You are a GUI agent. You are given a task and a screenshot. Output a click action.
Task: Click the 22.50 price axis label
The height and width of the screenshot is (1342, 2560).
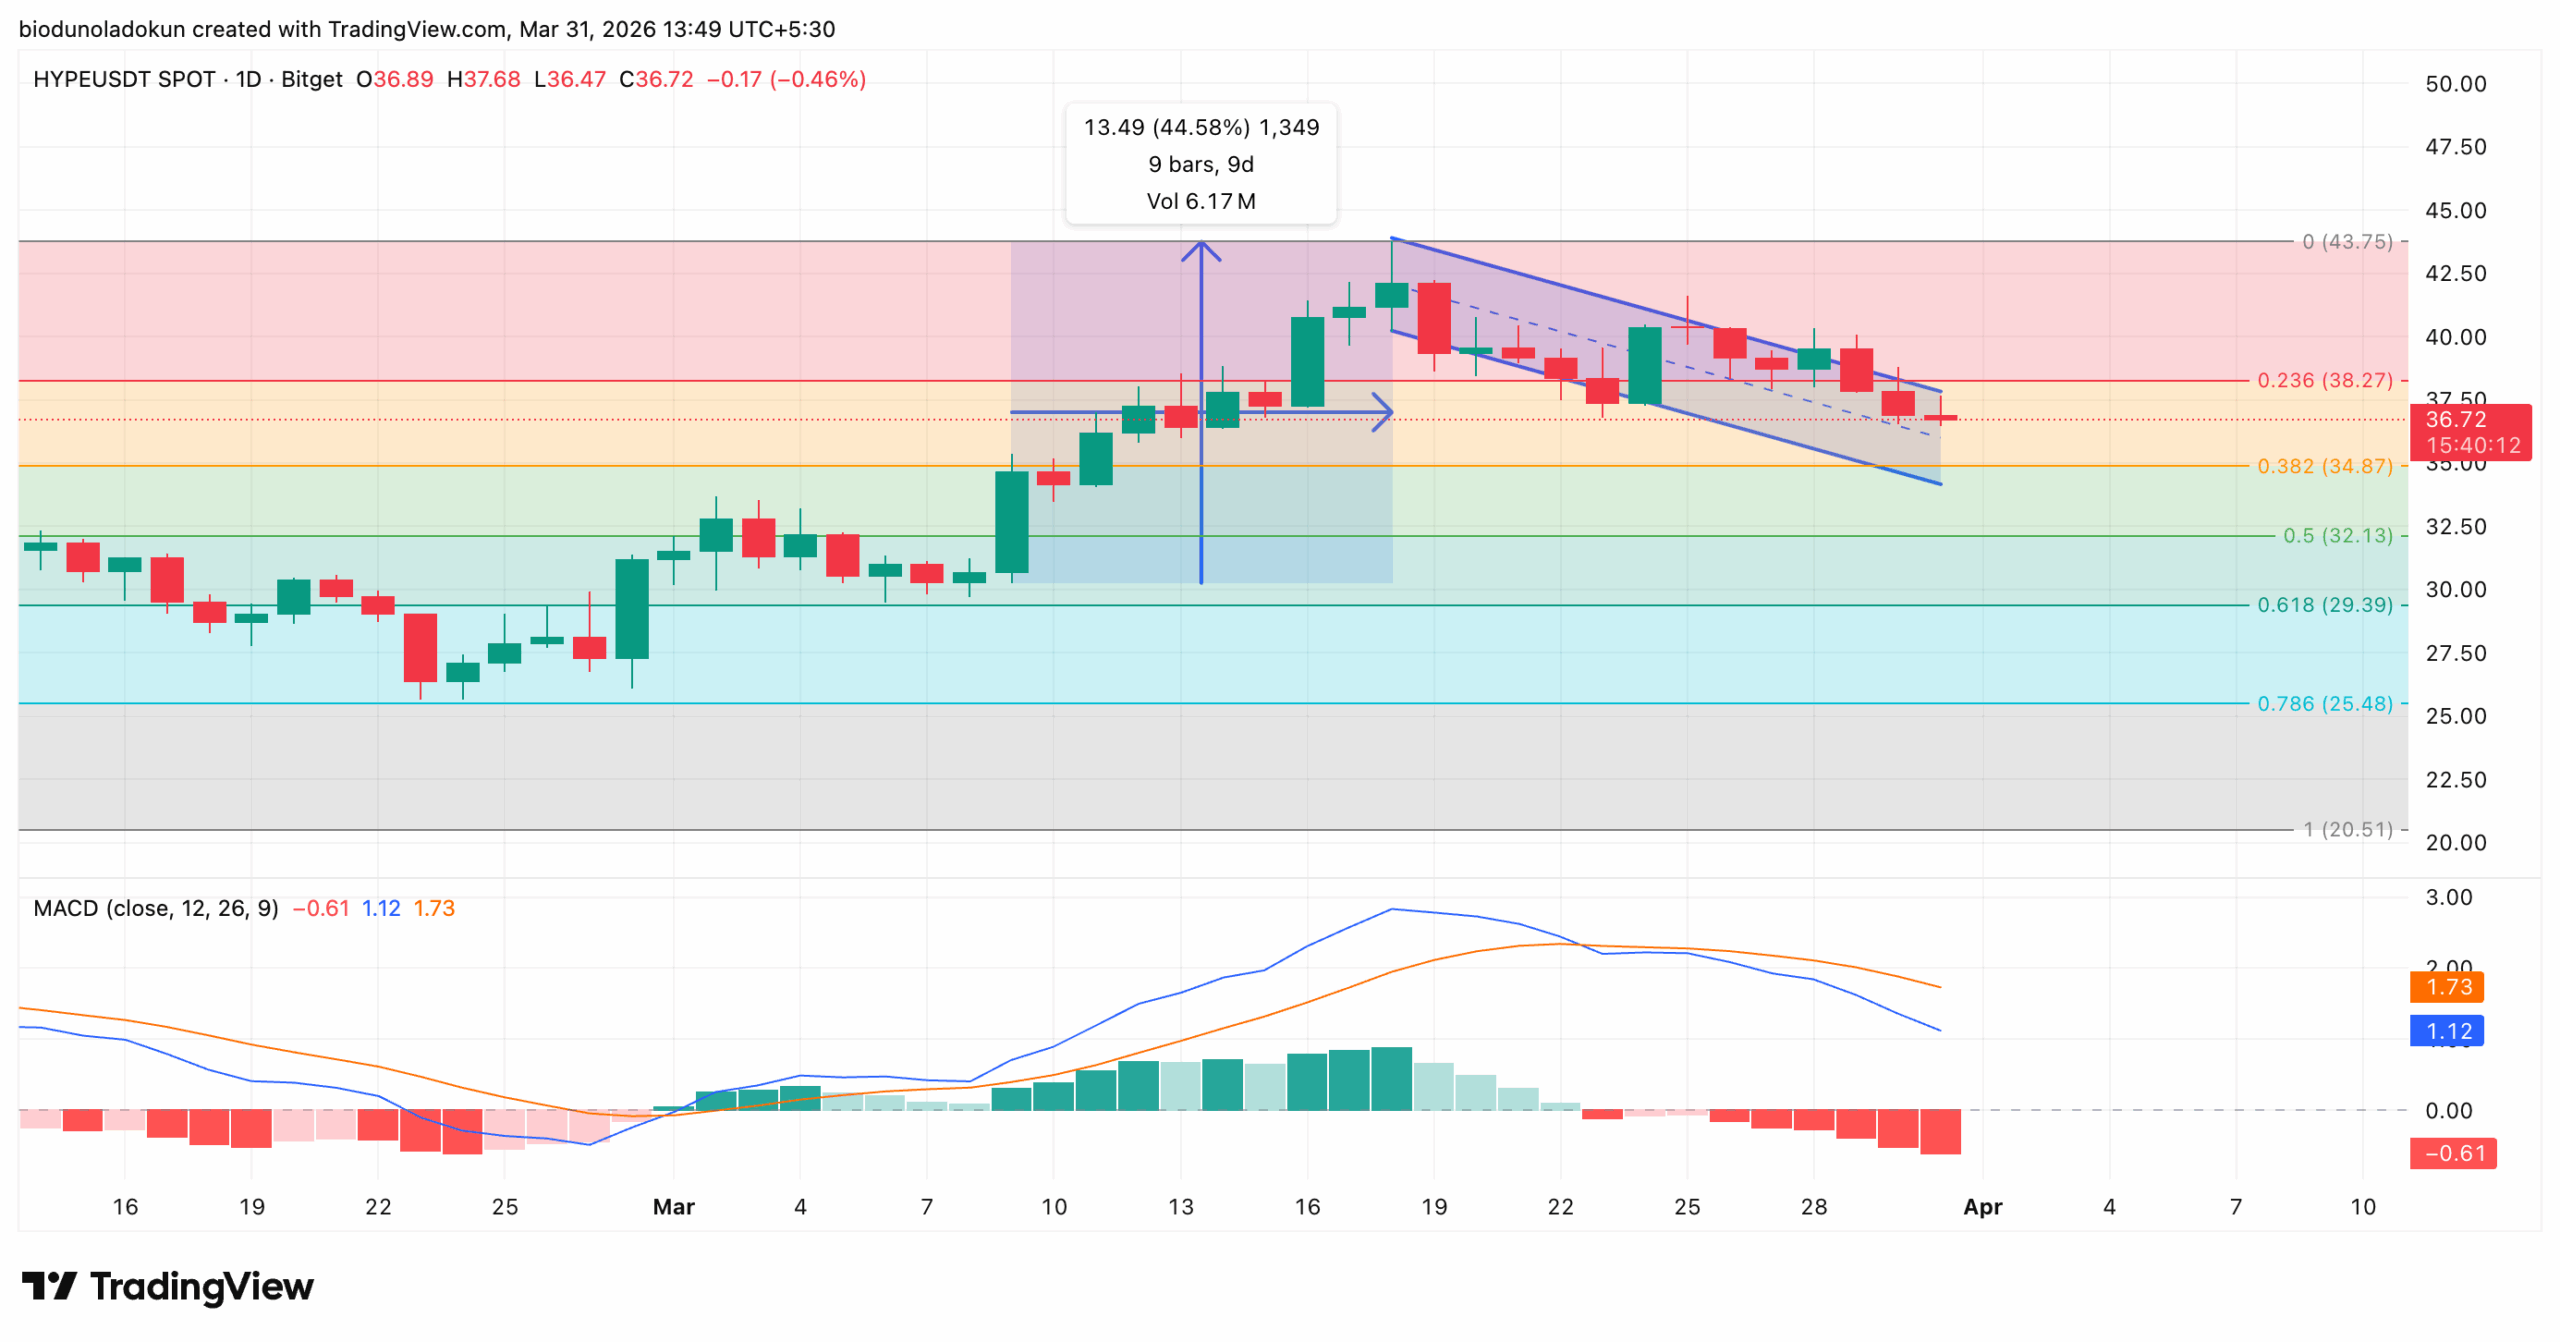[x=2455, y=780]
